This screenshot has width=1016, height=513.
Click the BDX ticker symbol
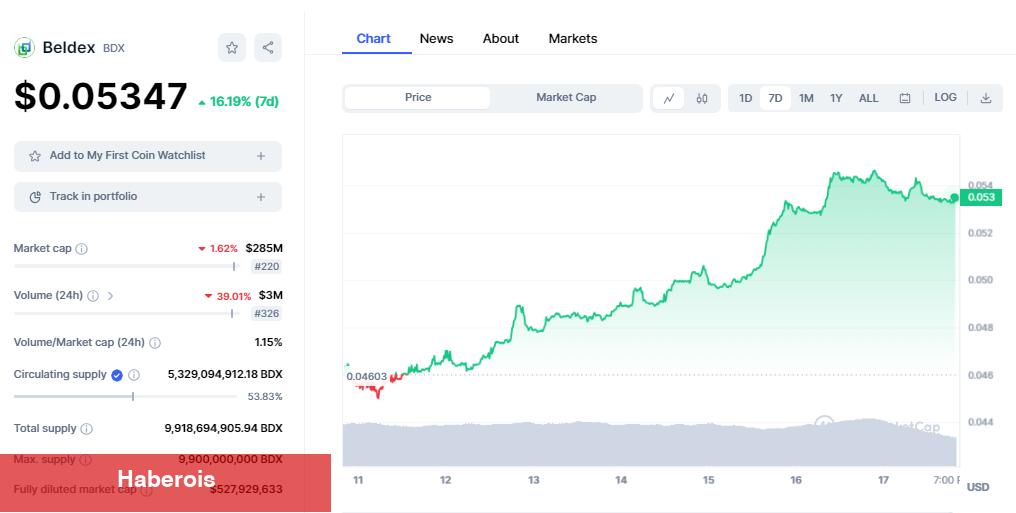114,49
